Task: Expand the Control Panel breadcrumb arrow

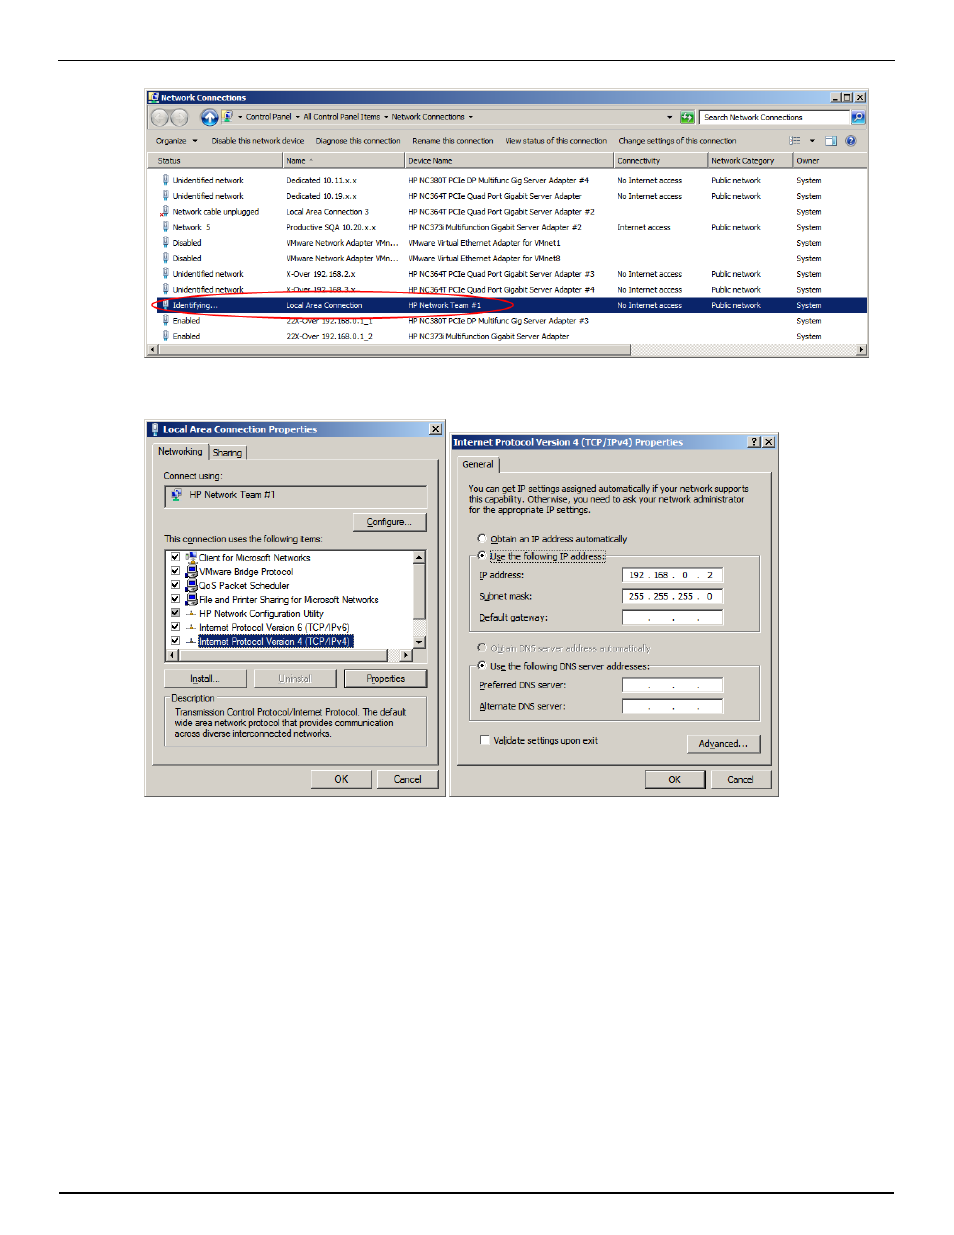Action: pyautogui.click(x=297, y=117)
